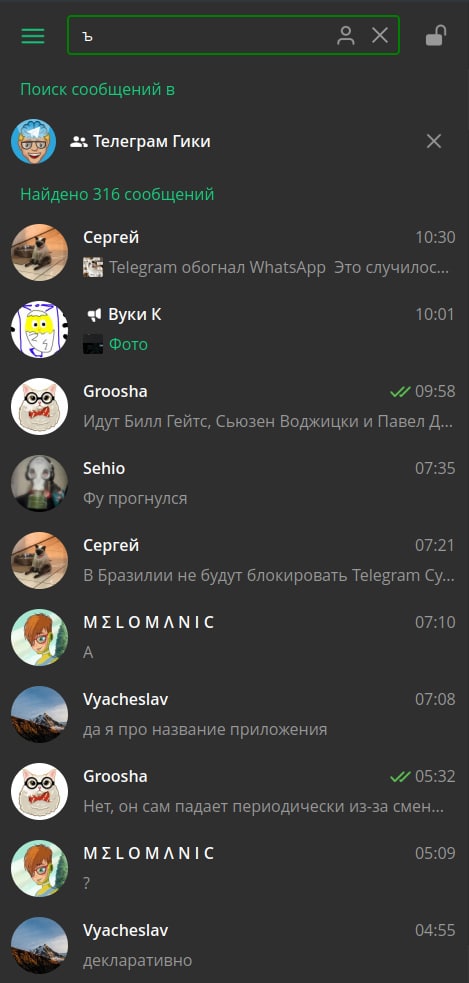Clear the search field with the X icon
The height and width of the screenshot is (983, 469).
point(380,35)
